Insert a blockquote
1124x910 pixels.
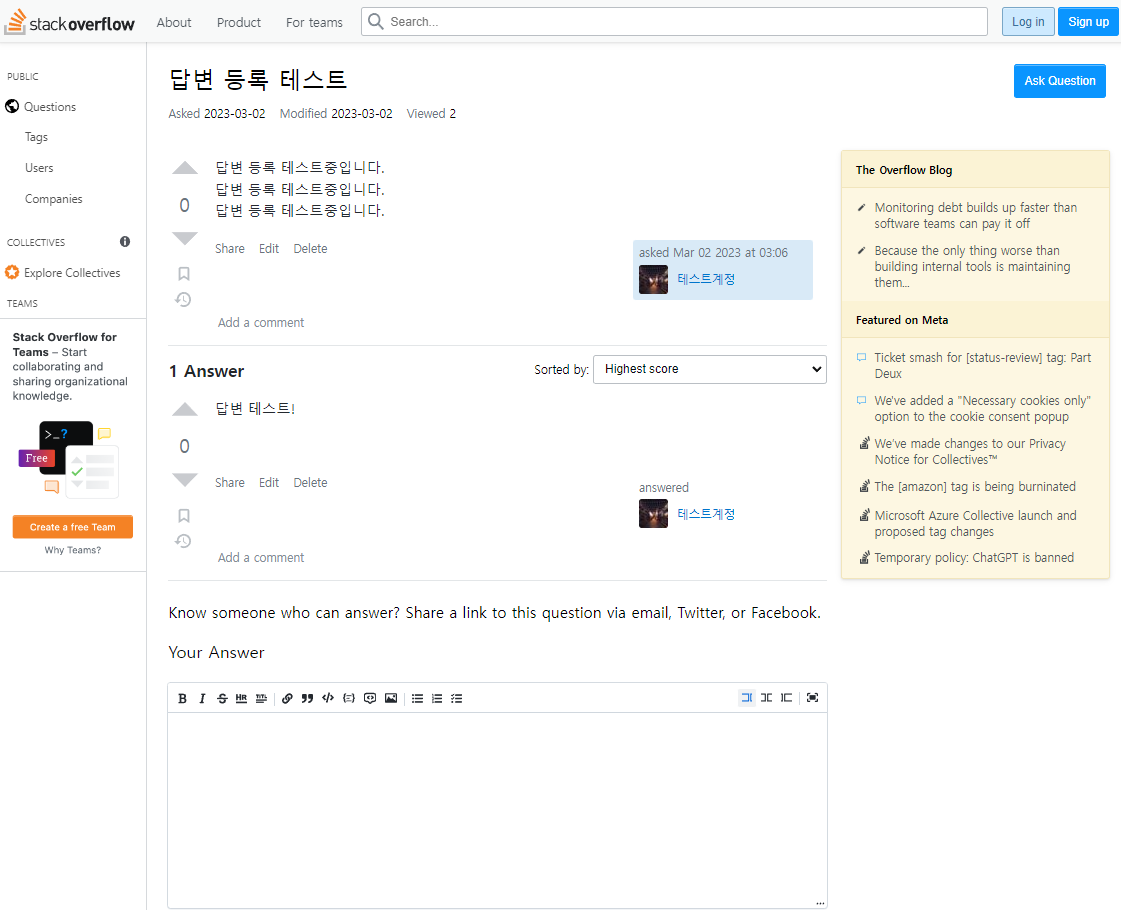308,698
